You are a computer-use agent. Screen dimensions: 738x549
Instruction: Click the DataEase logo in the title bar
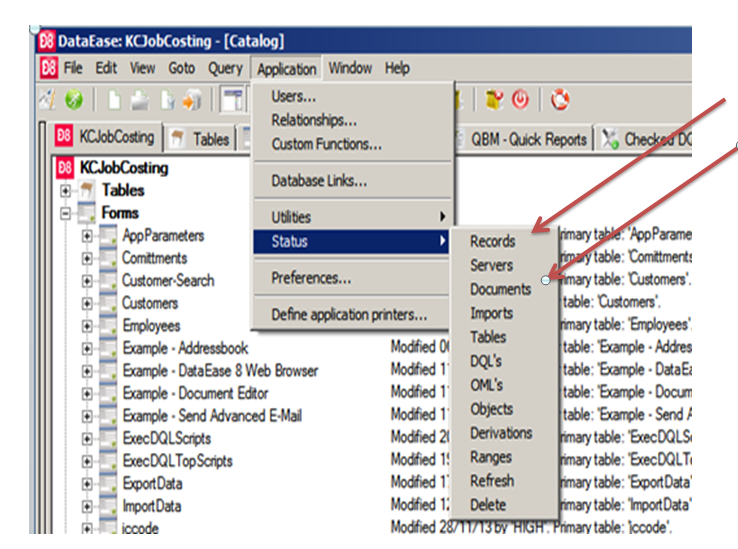tap(46, 41)
